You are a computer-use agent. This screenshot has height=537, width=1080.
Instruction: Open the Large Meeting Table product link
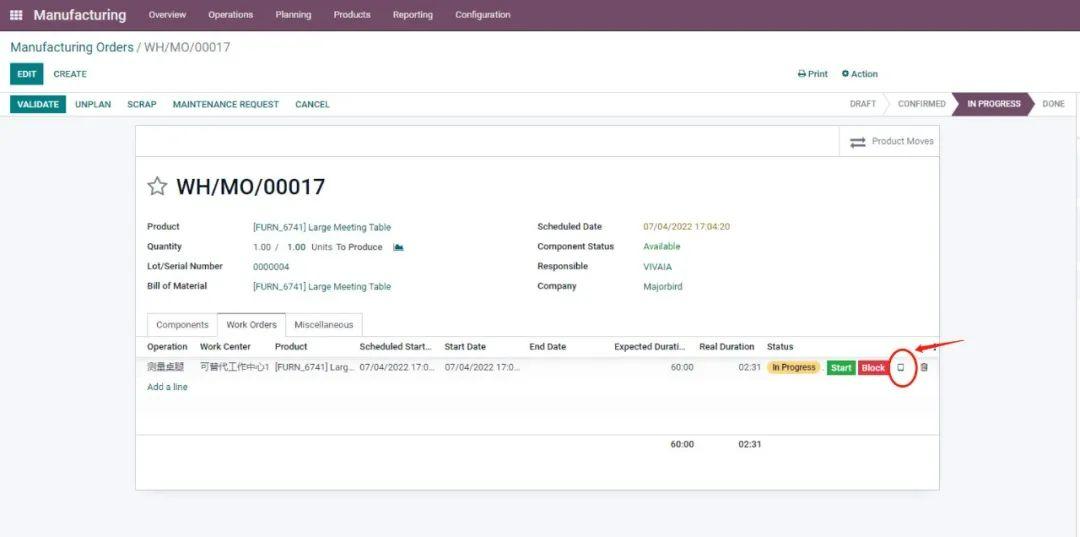[x=321, y=227]
